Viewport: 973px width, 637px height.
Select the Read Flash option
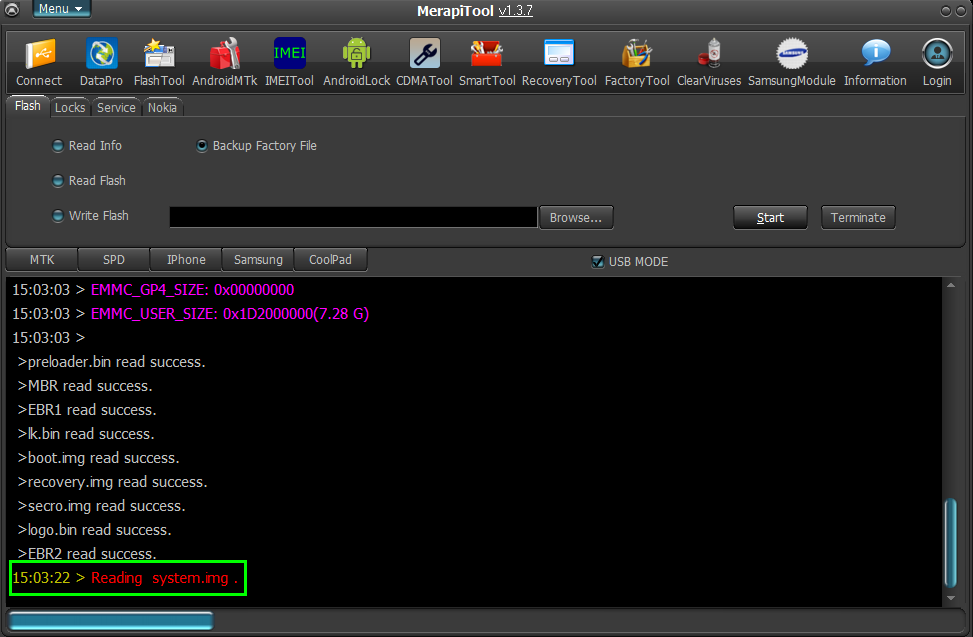click(89, 180)
